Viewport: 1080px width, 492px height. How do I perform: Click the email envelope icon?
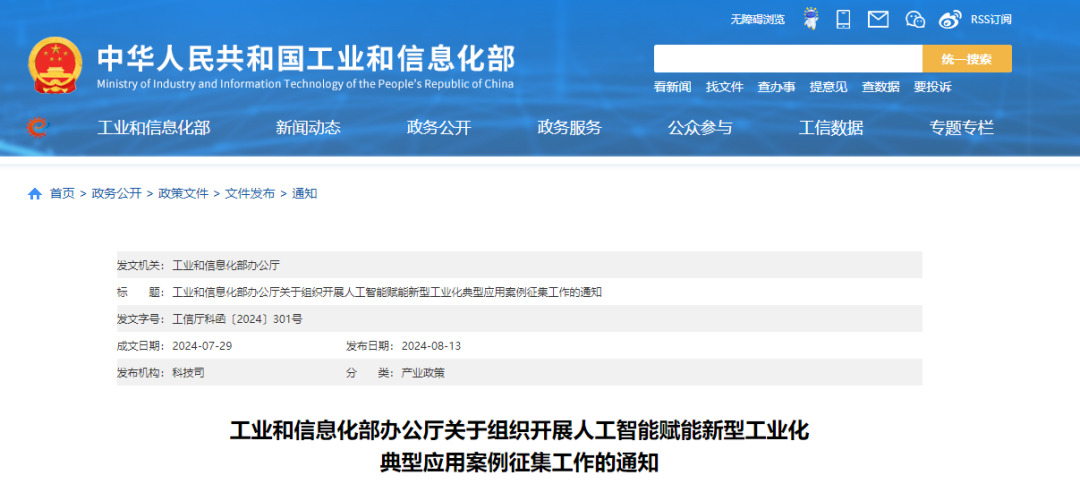878,19
